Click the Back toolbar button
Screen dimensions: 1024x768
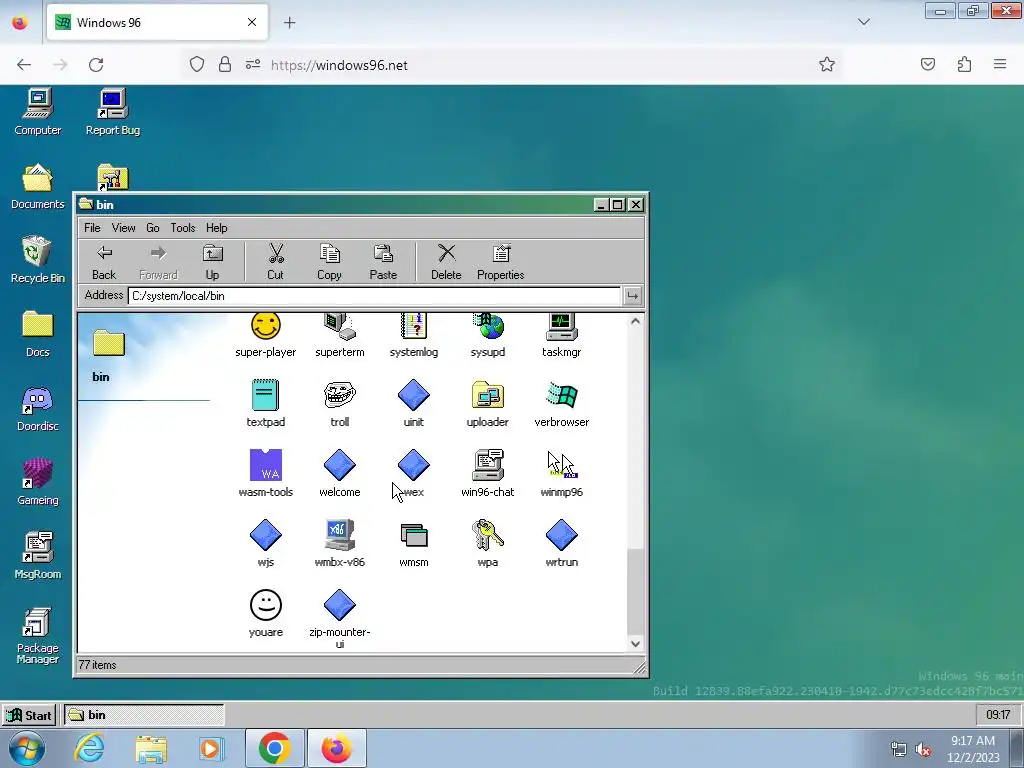pos(104,262)
